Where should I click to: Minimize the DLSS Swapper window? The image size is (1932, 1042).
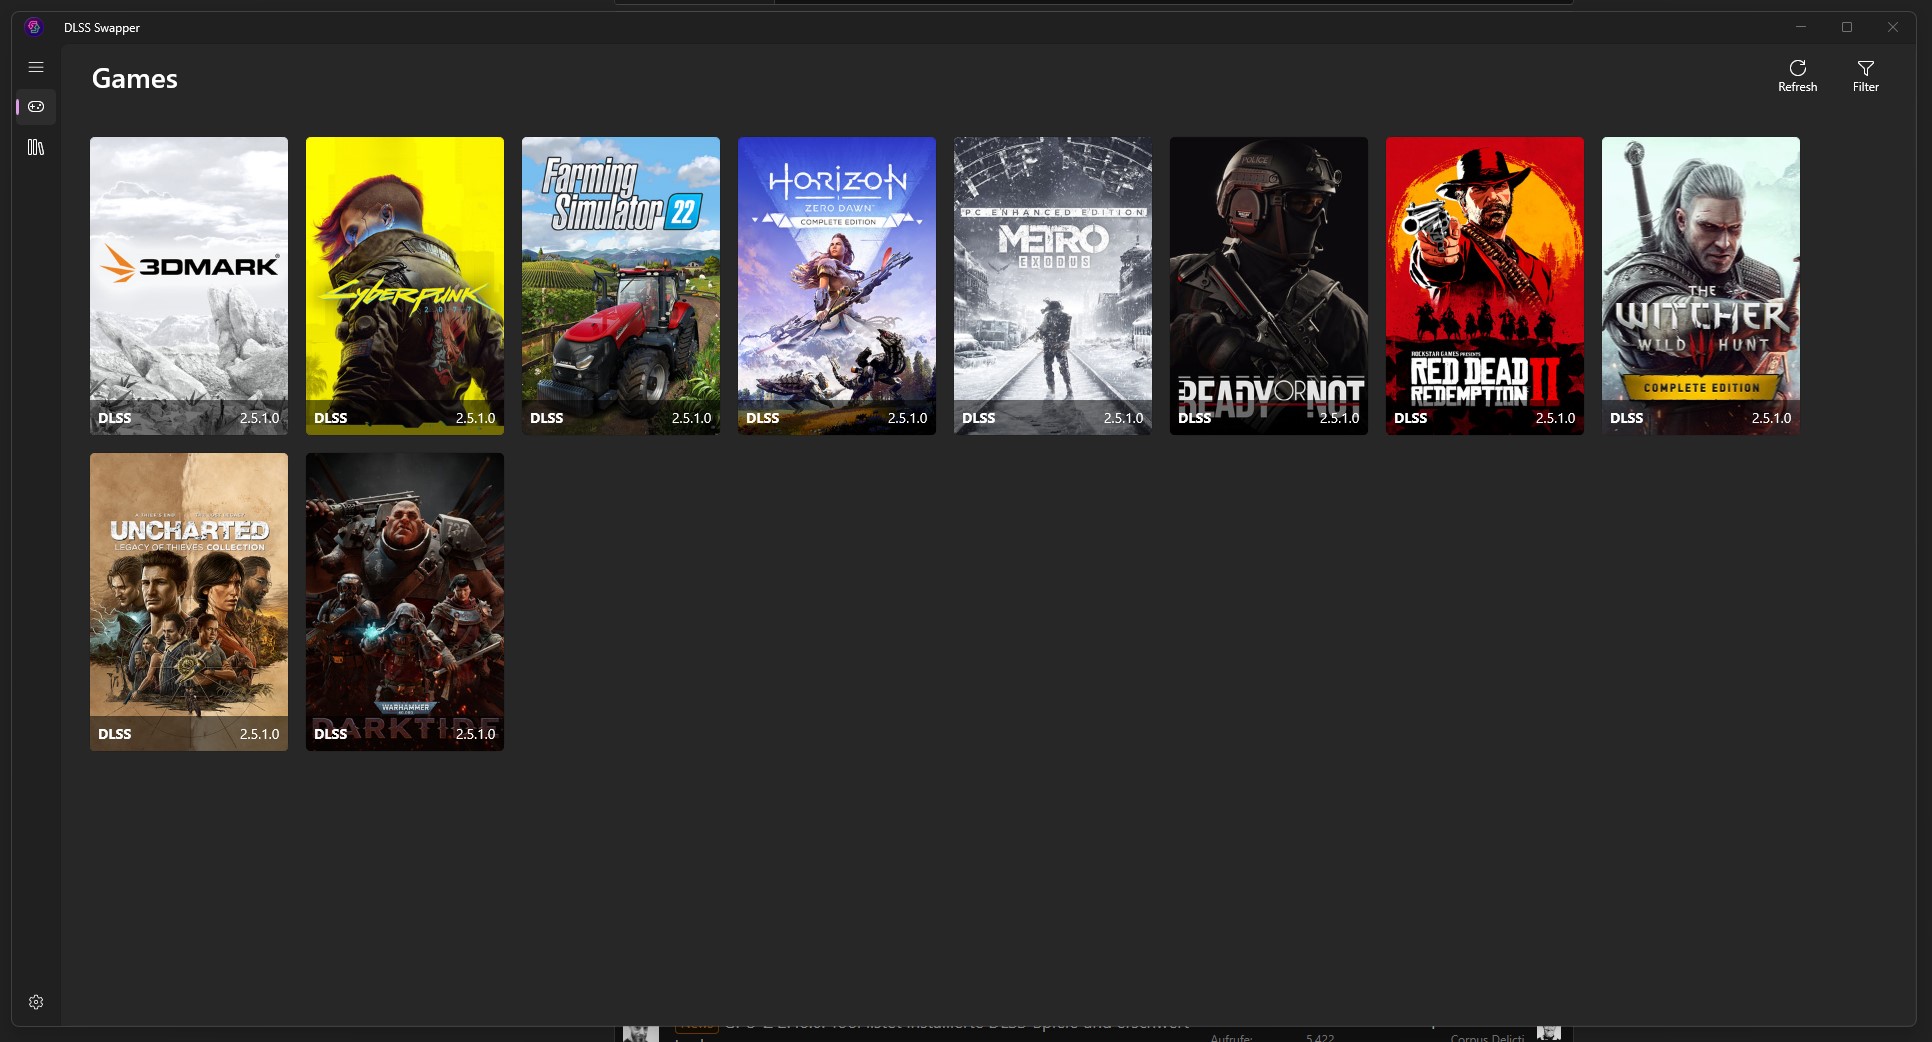(1801, 27)
